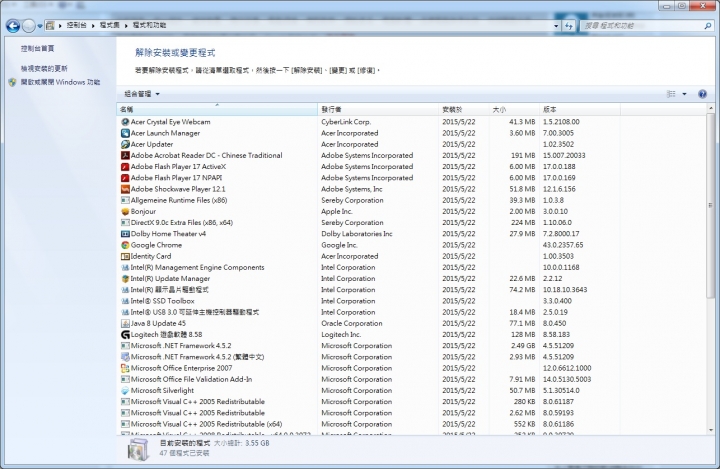Screen dimensions: 720x469
Task: Open 開啟或關閉 Windows 功能 link
Action: point(60,82)
